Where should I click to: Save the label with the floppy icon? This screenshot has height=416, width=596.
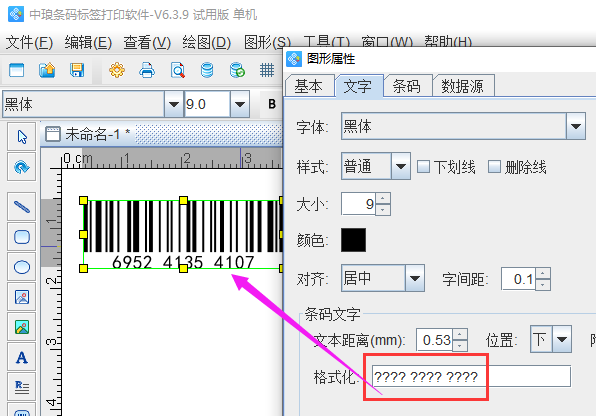click(x=77, y=70)
